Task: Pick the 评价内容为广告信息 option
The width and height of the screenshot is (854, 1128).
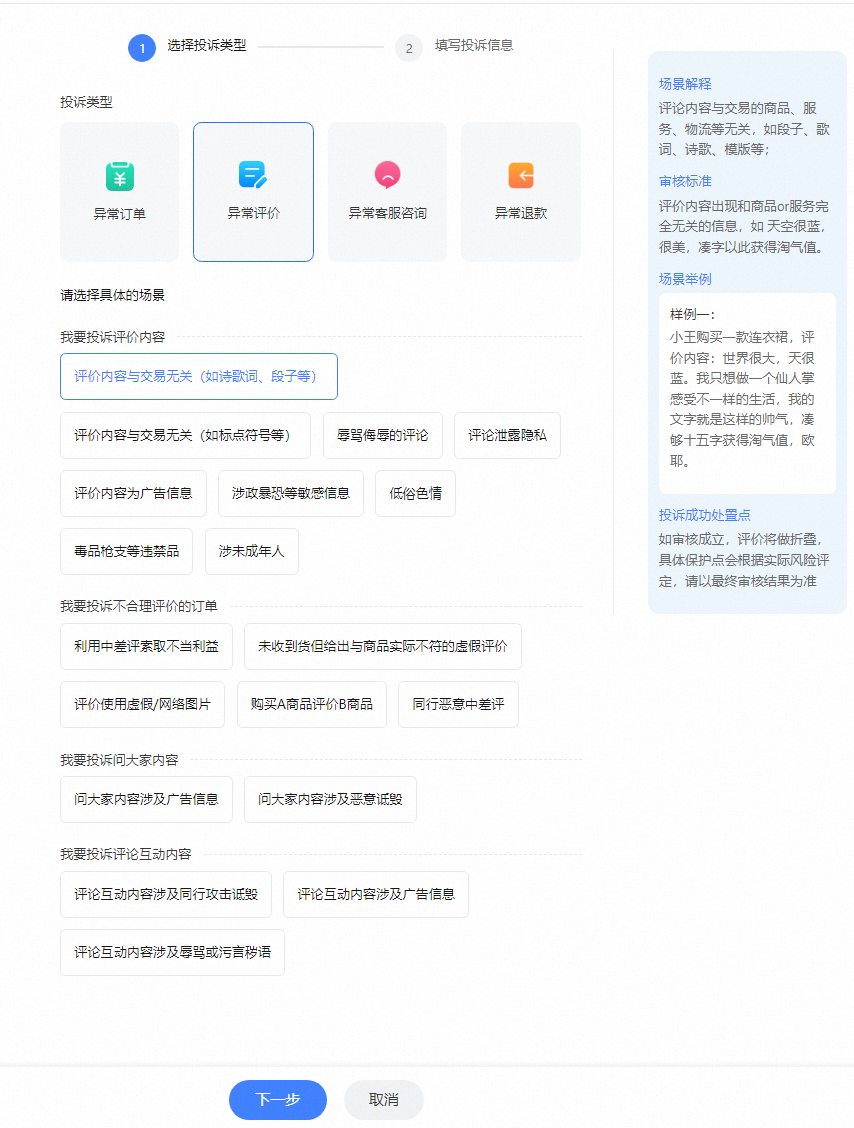Action: coord(133,494)
